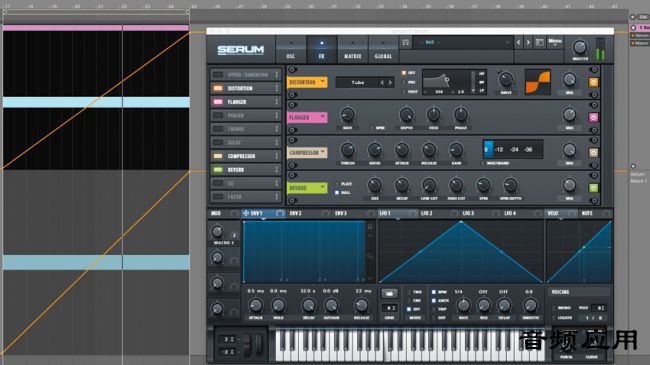Toggle the orange Distortion power button
Screen dimensions: 650x365
pyautogui.click(x=593, y=82)
